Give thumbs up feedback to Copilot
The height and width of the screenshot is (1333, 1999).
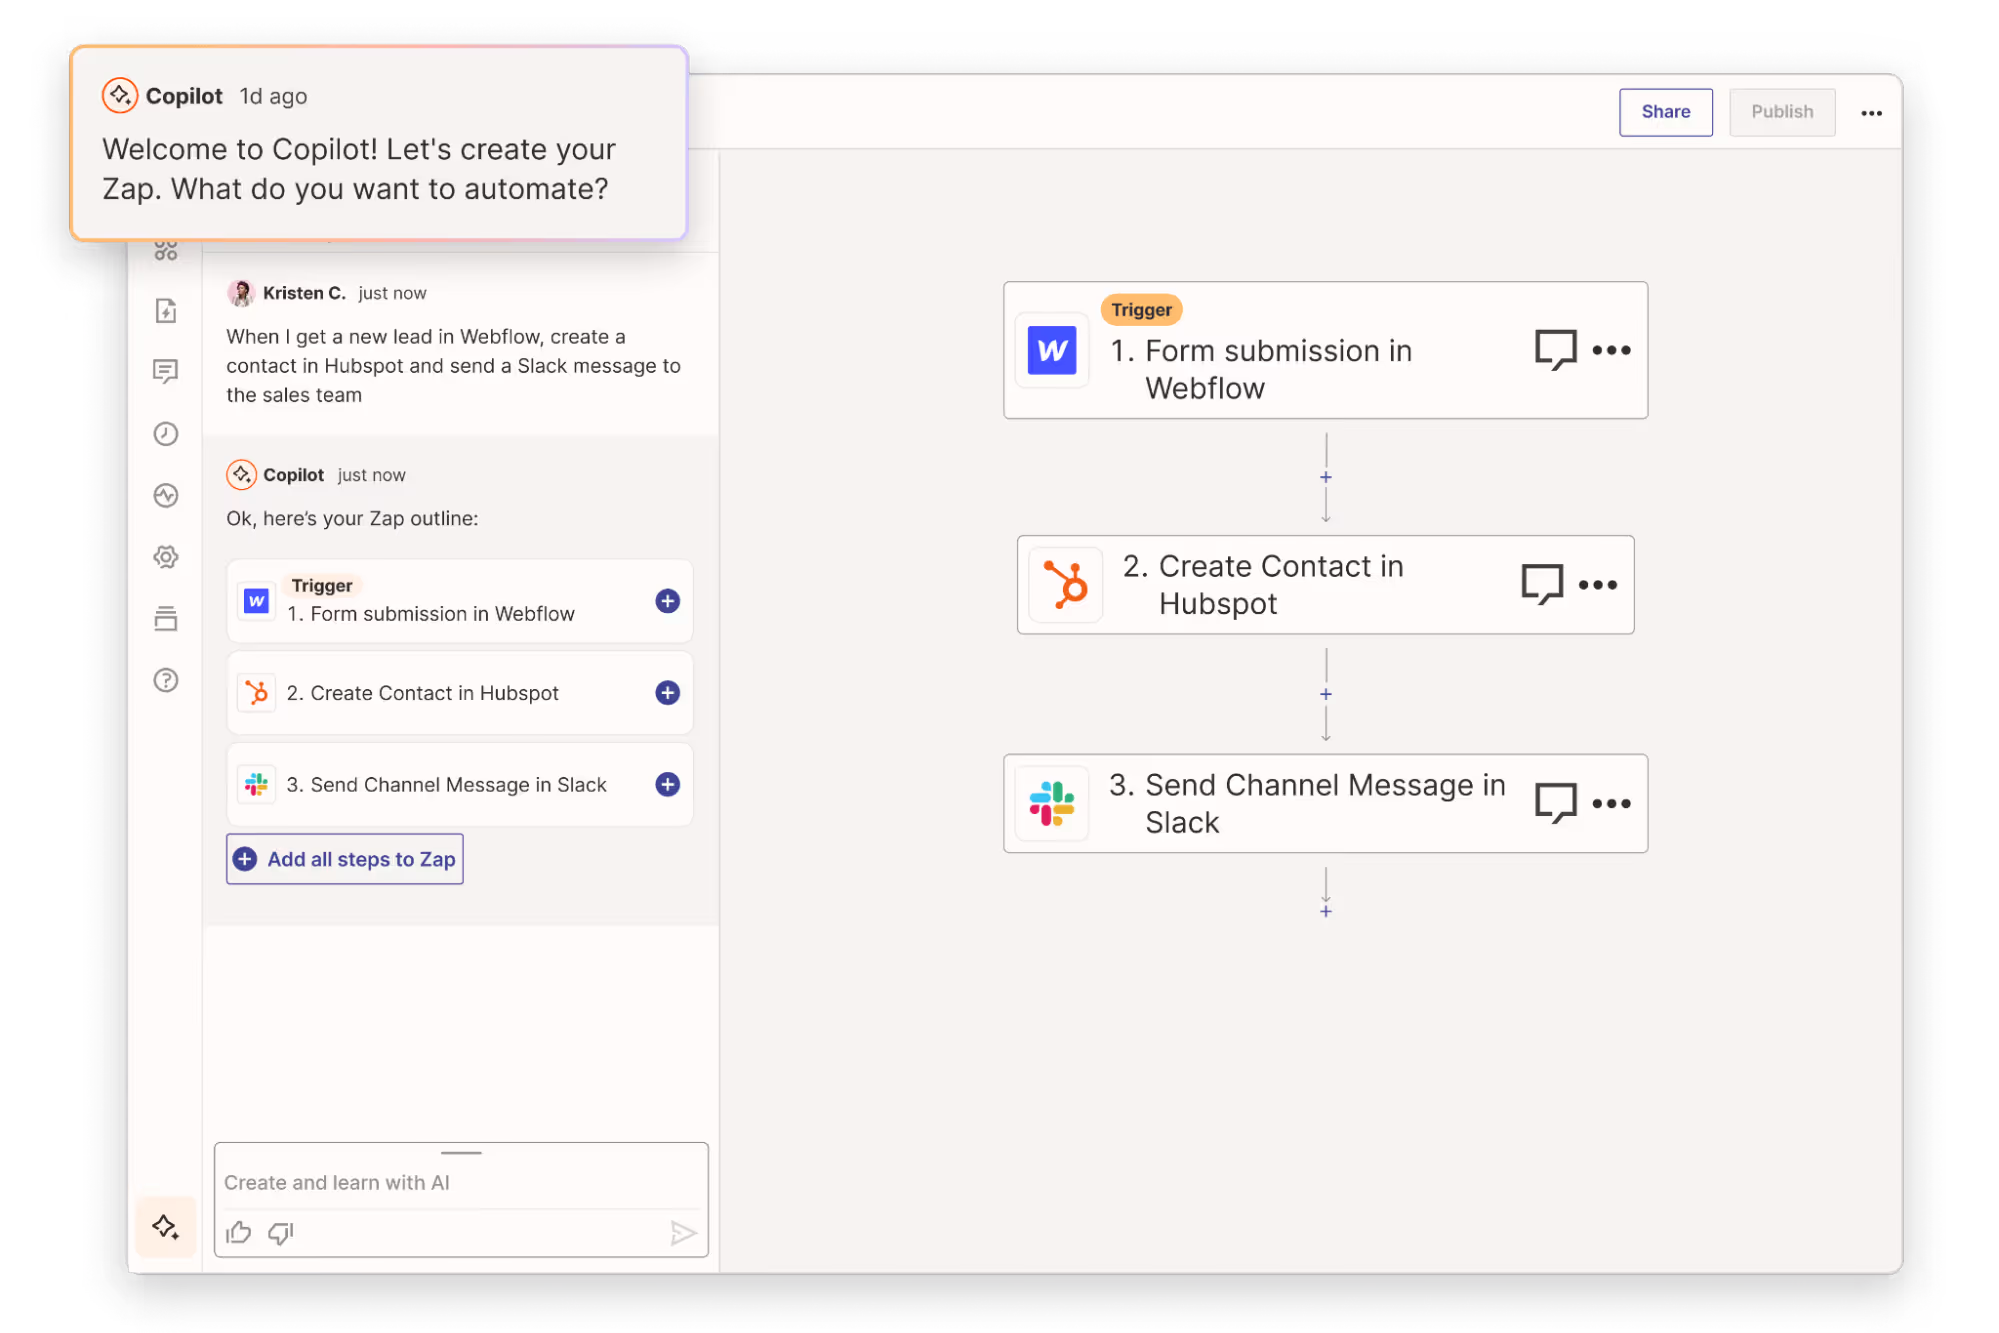[x=239, y=1232]
